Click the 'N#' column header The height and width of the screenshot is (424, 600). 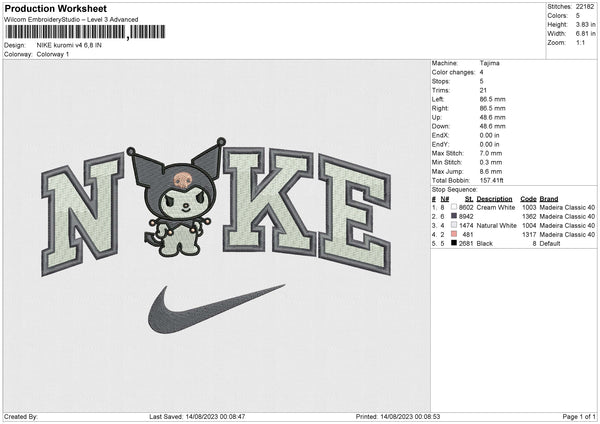(x=445, y=199)
